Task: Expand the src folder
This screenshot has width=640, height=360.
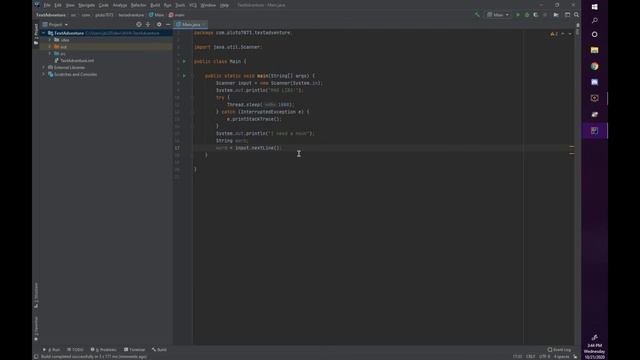Action: (50, 53)
